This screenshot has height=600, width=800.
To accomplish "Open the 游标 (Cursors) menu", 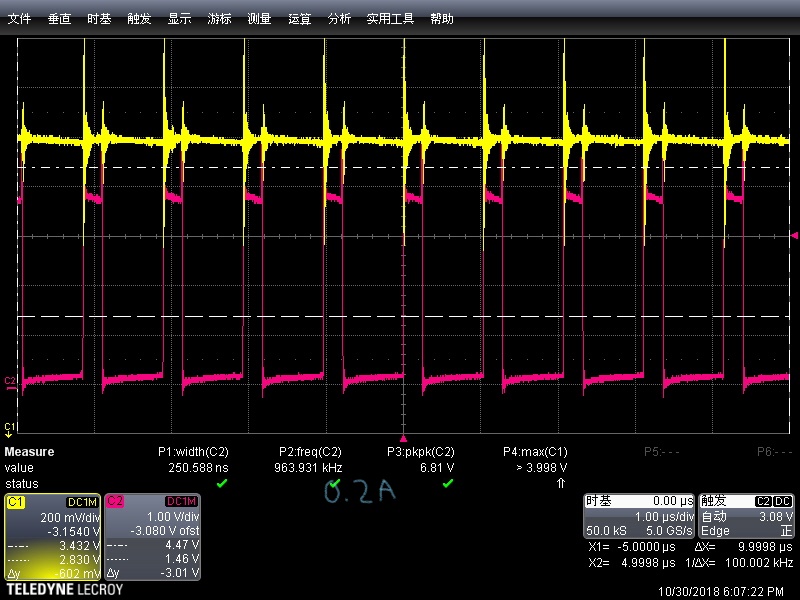I will click(x=219, y=19).
